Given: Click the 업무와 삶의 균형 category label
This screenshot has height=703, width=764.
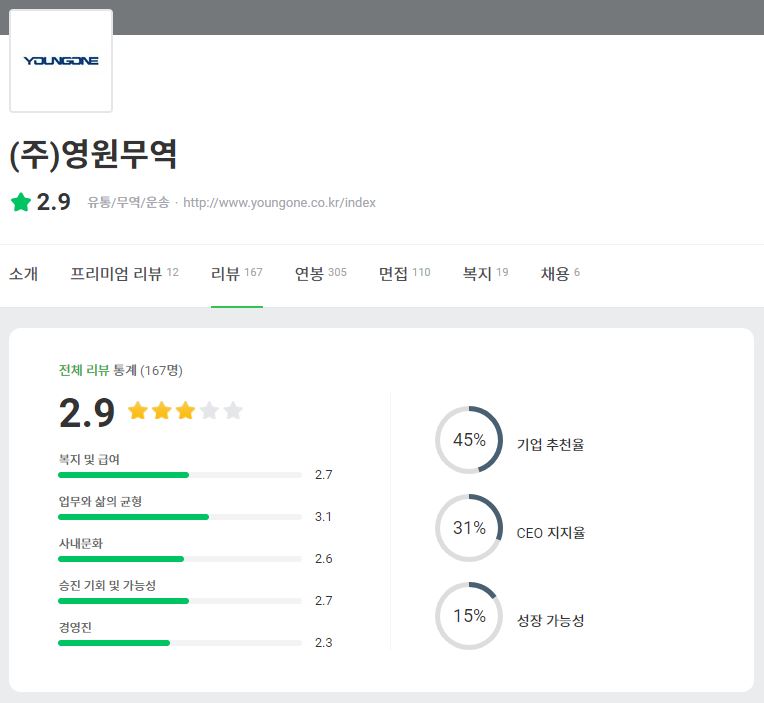Looking at the screenshot, I should tap(100, 501).
